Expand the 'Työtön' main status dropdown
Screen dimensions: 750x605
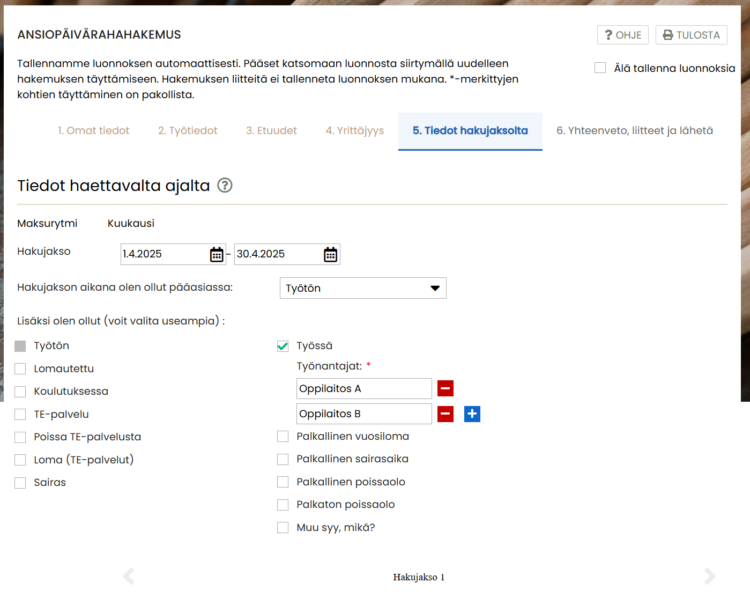[363, 288]
